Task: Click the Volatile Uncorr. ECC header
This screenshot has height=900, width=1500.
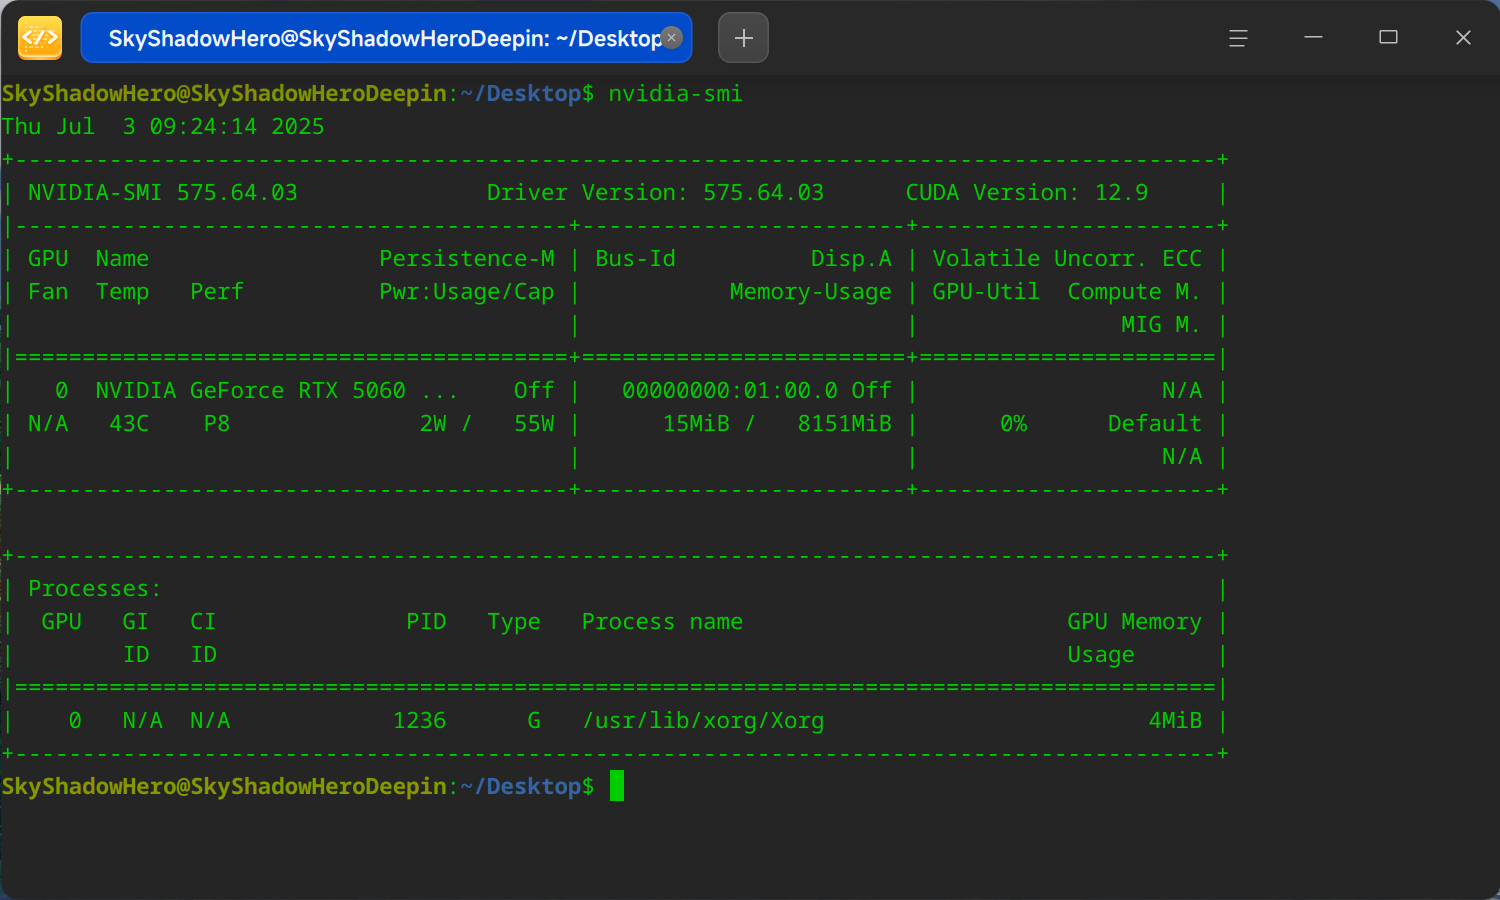Action: [x=1067, y=259]
